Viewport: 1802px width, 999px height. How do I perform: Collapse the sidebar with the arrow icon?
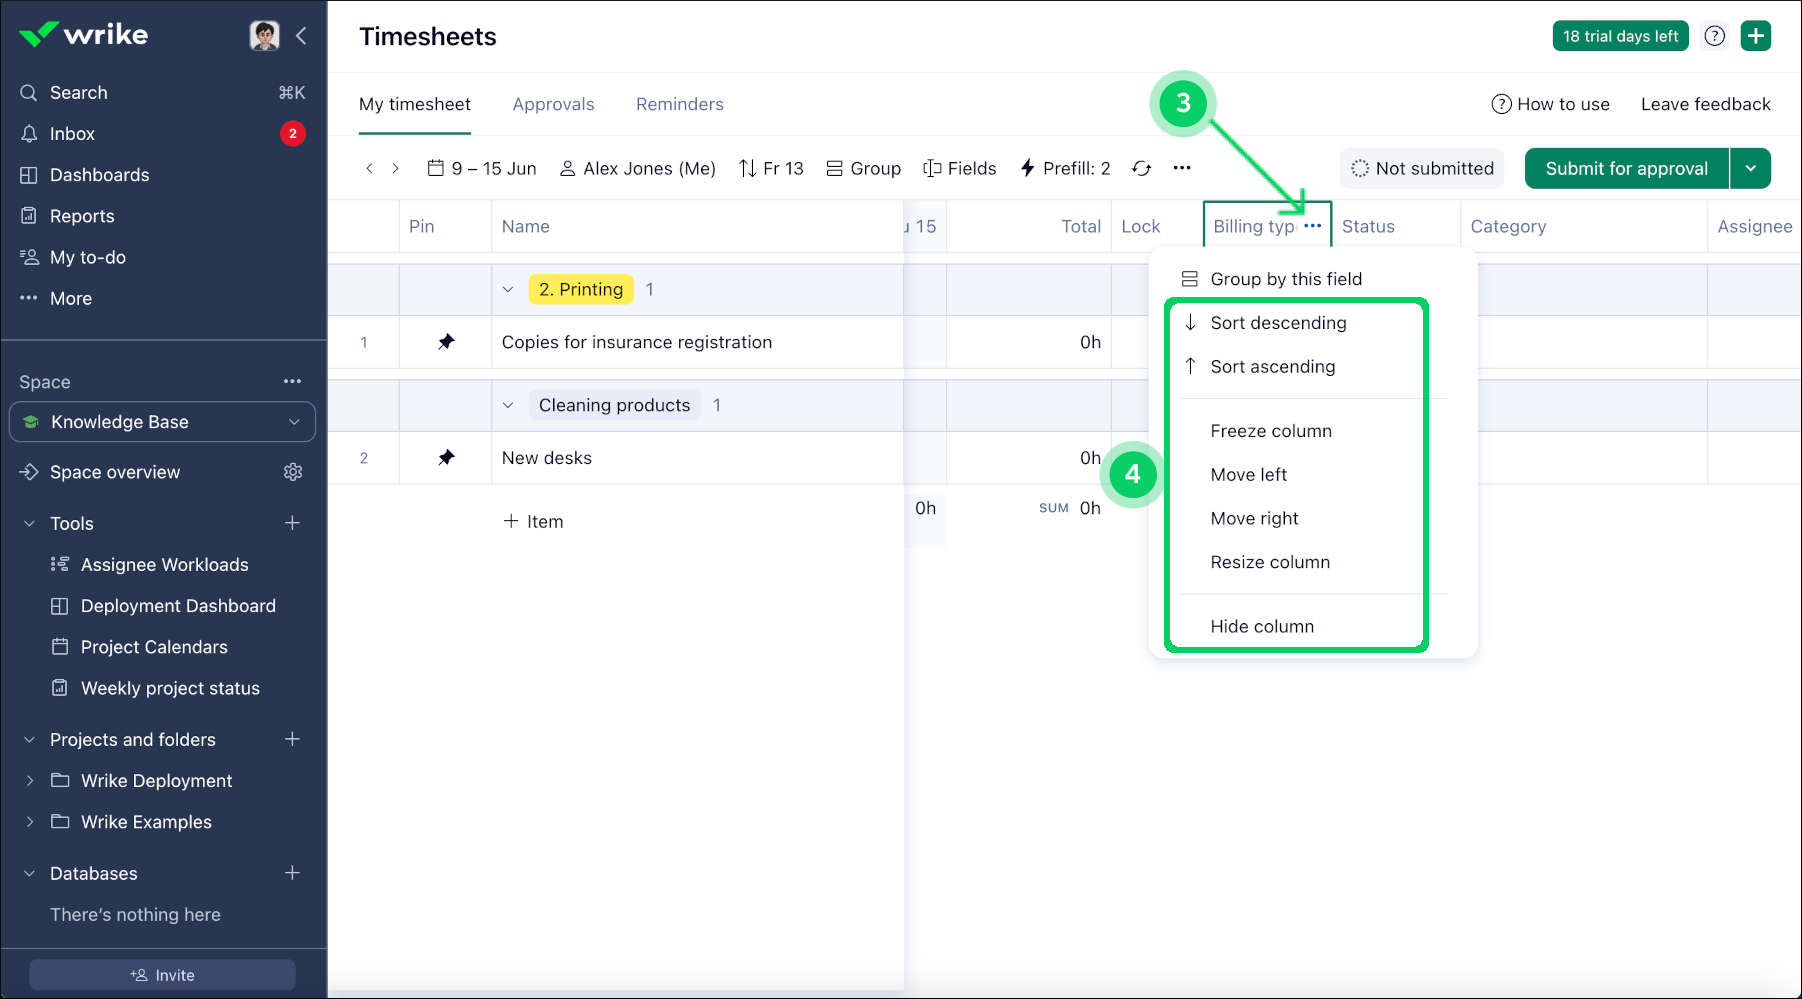click(x=301, y=36)
